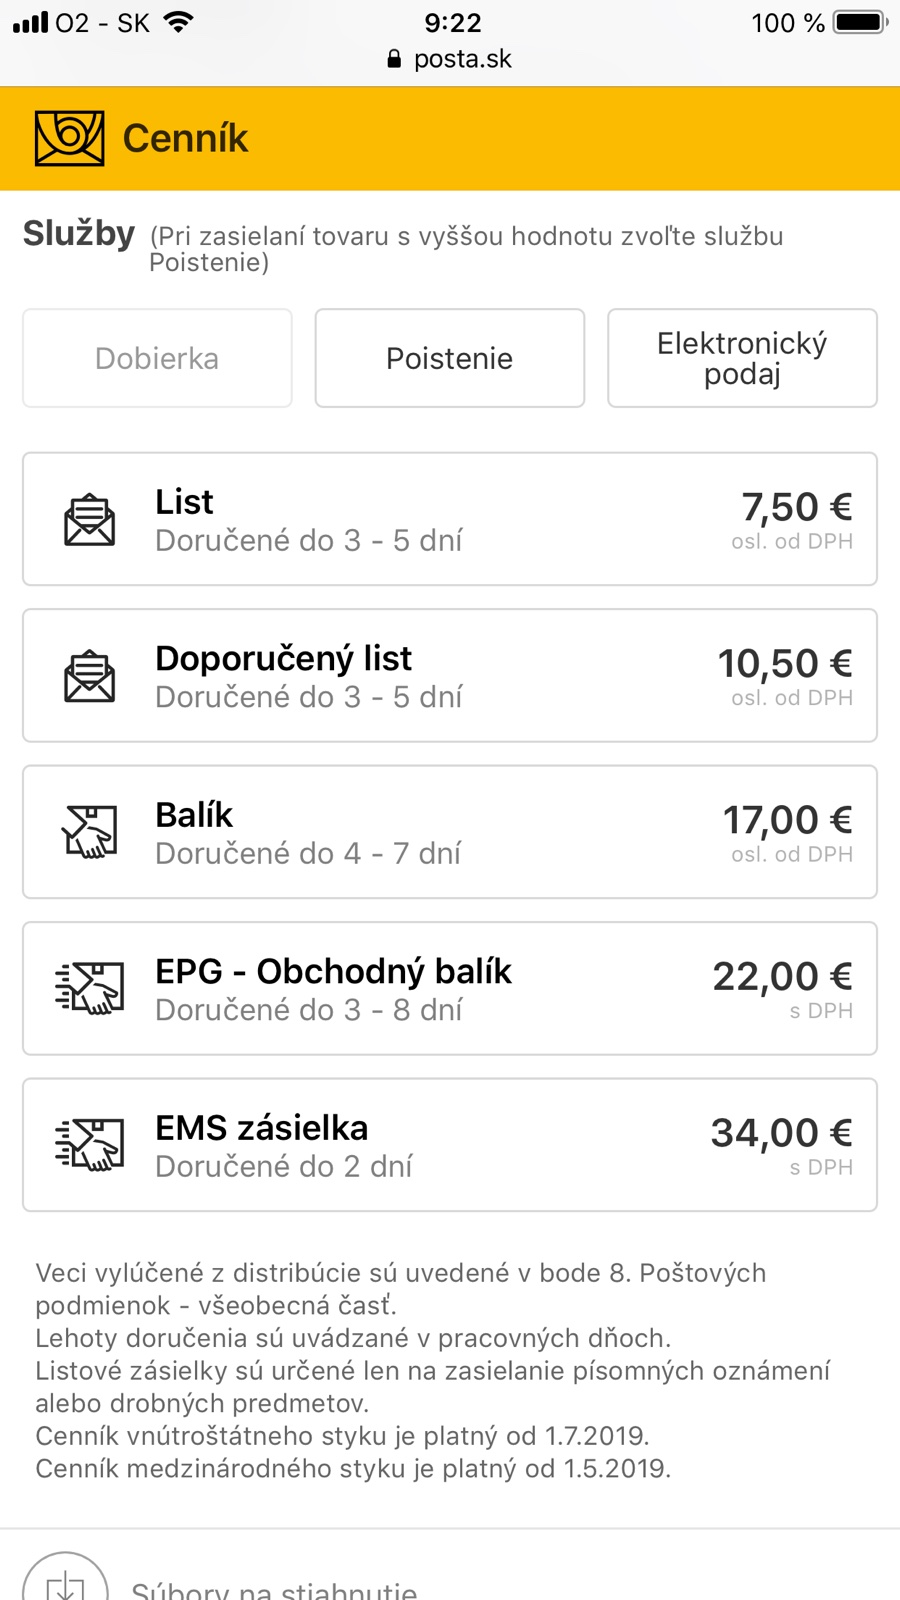Click the Doporučený list envelope icon

(x=90, y=676)
